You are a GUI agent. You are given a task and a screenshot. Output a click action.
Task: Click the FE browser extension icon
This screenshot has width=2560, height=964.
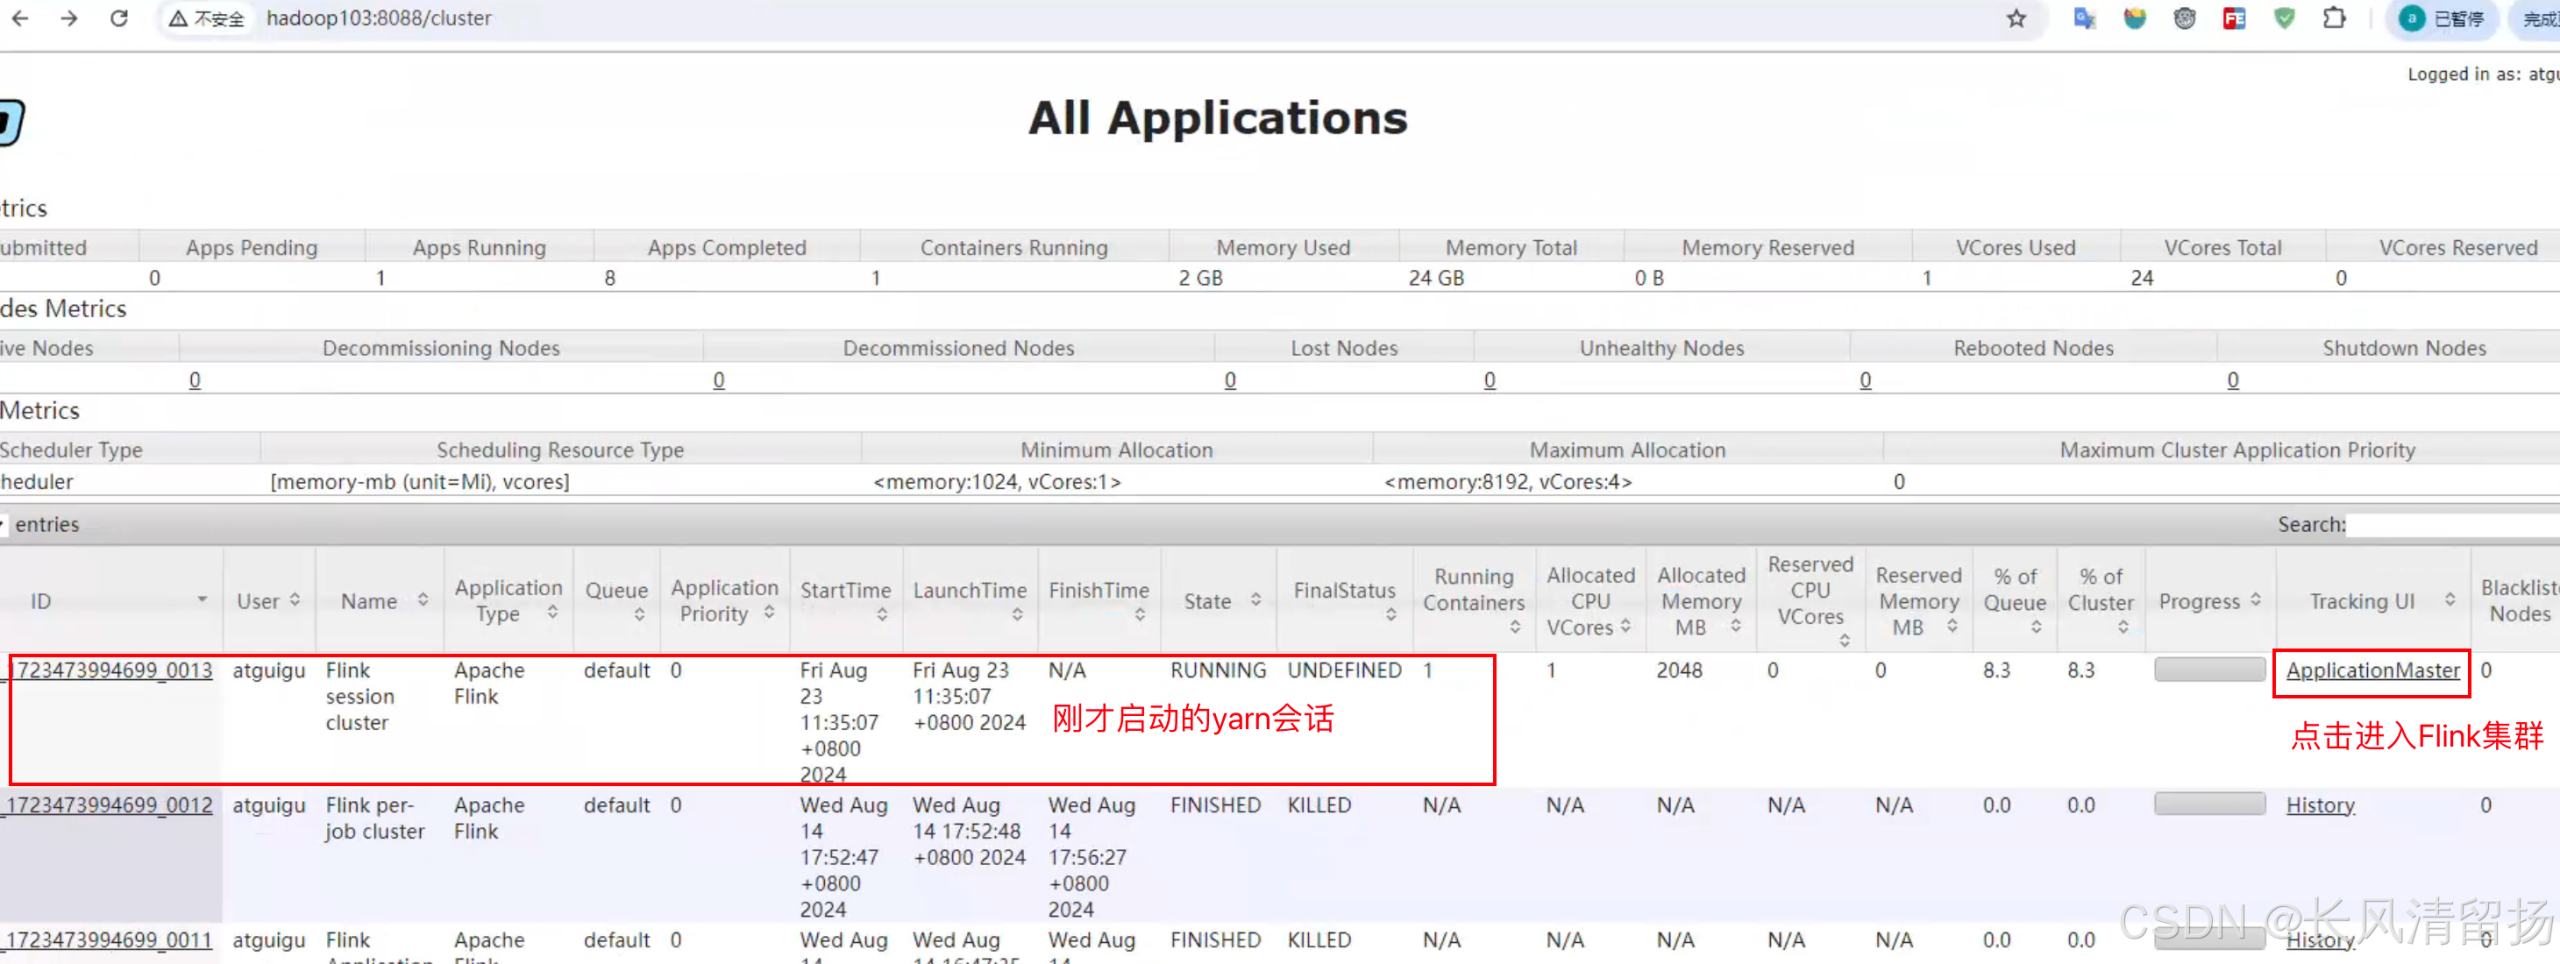(2236, 18)
